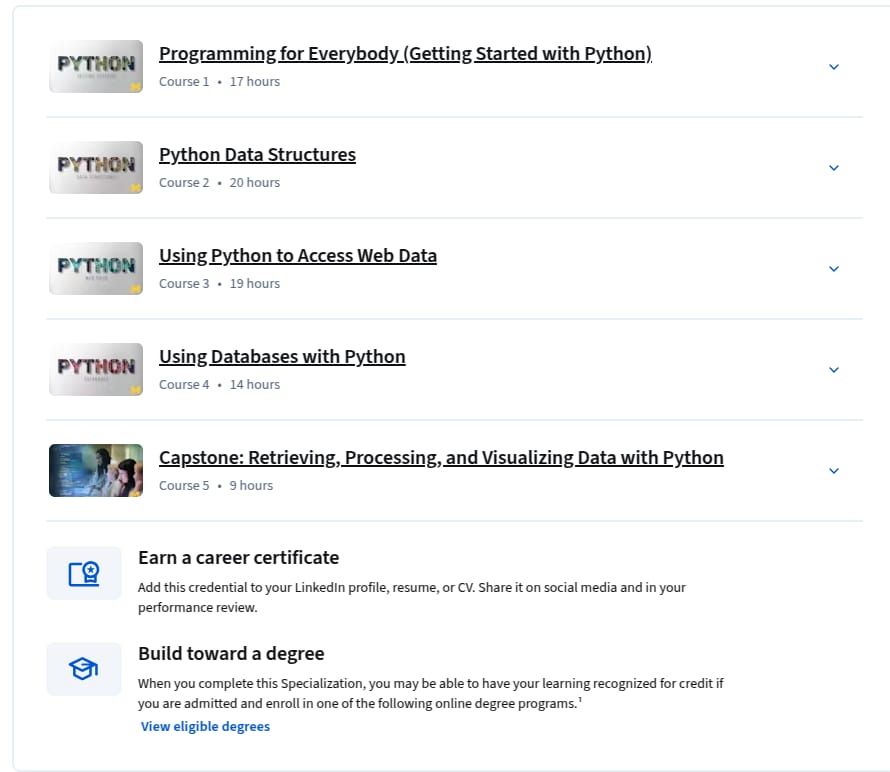Screen dimensions: 890x772
Task: Select the Using Python to Access Web Data thumbnail
Action: 96,268
